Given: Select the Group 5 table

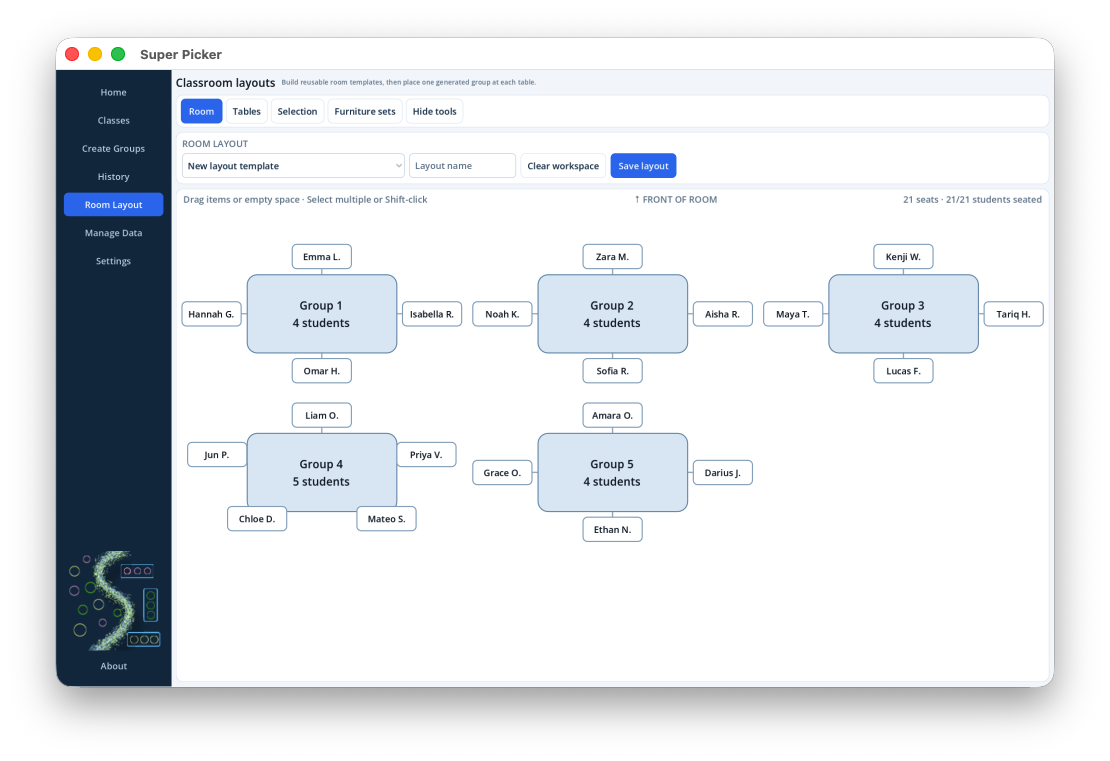Looking at the screenshot, I should click(x=612, y=472).
